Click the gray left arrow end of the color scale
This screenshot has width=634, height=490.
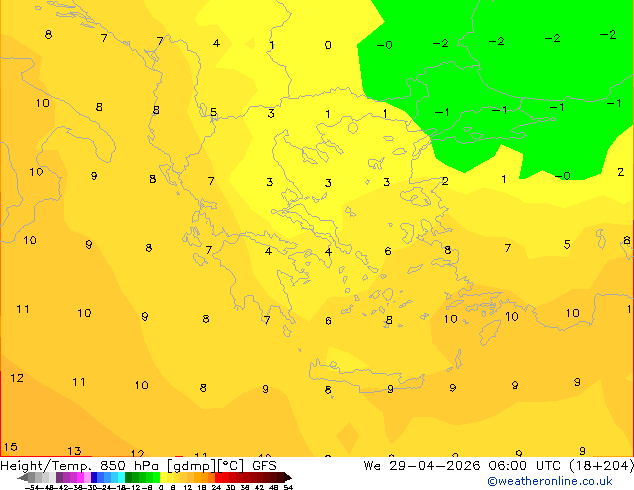(x=23, y=477)
